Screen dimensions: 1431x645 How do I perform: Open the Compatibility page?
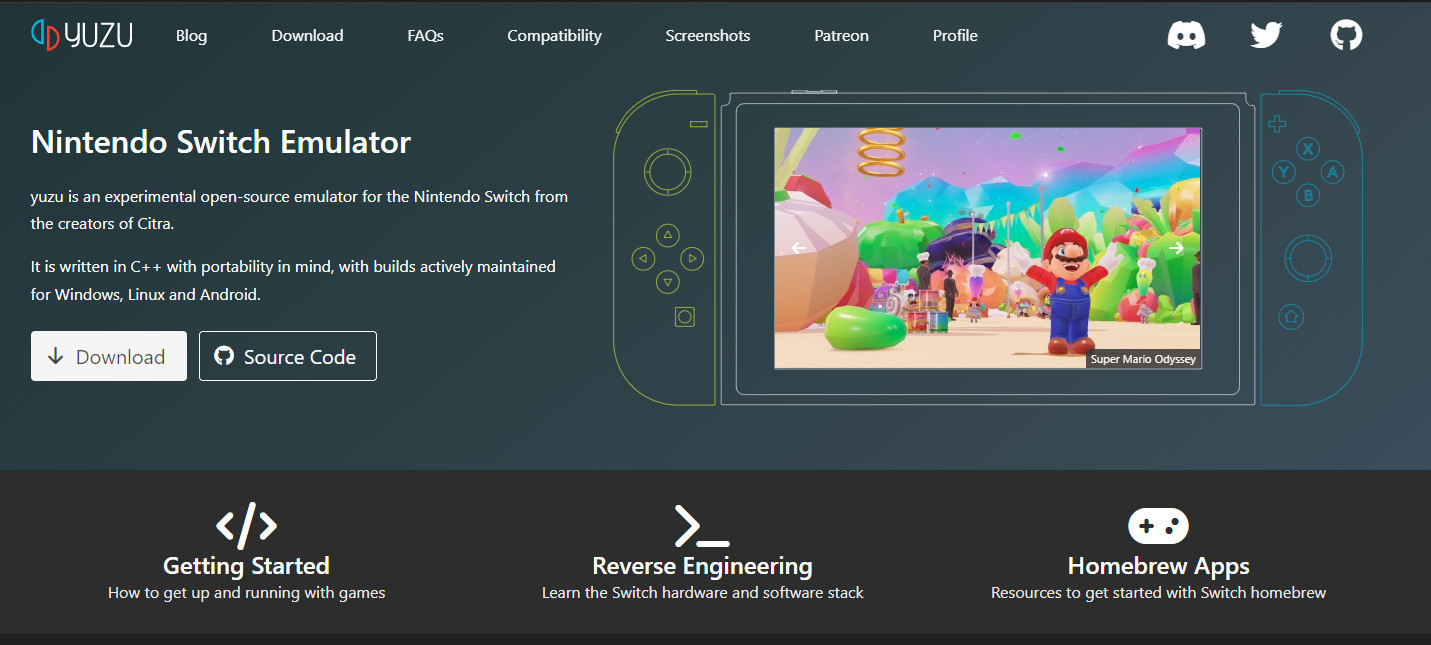[554, 35]
